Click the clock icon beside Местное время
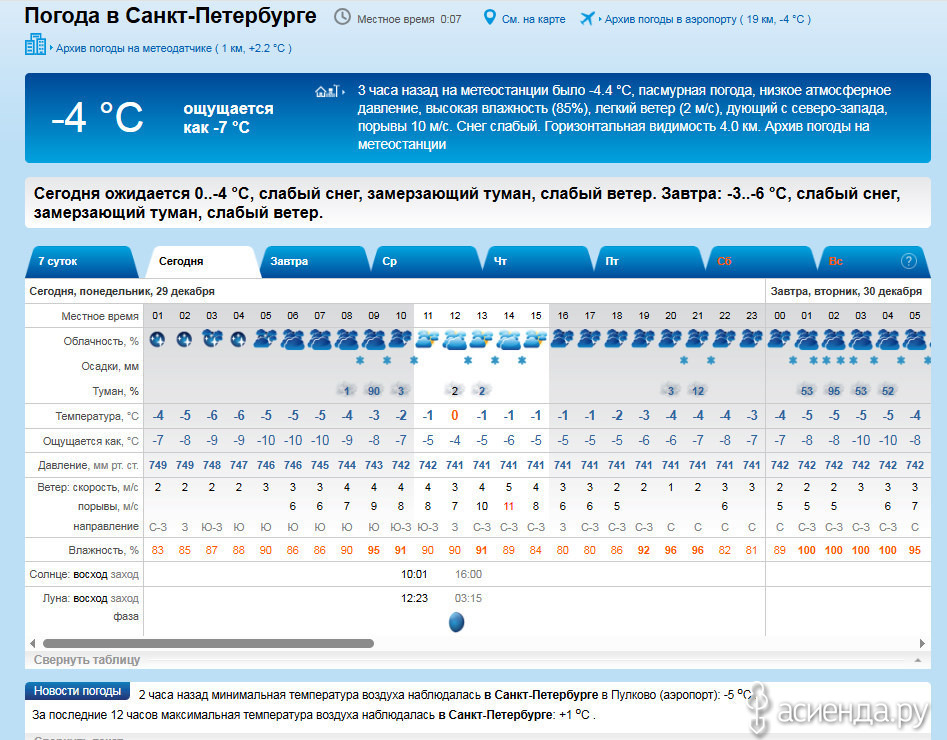The height and width of the screenshot is (740, 947). 342,18
